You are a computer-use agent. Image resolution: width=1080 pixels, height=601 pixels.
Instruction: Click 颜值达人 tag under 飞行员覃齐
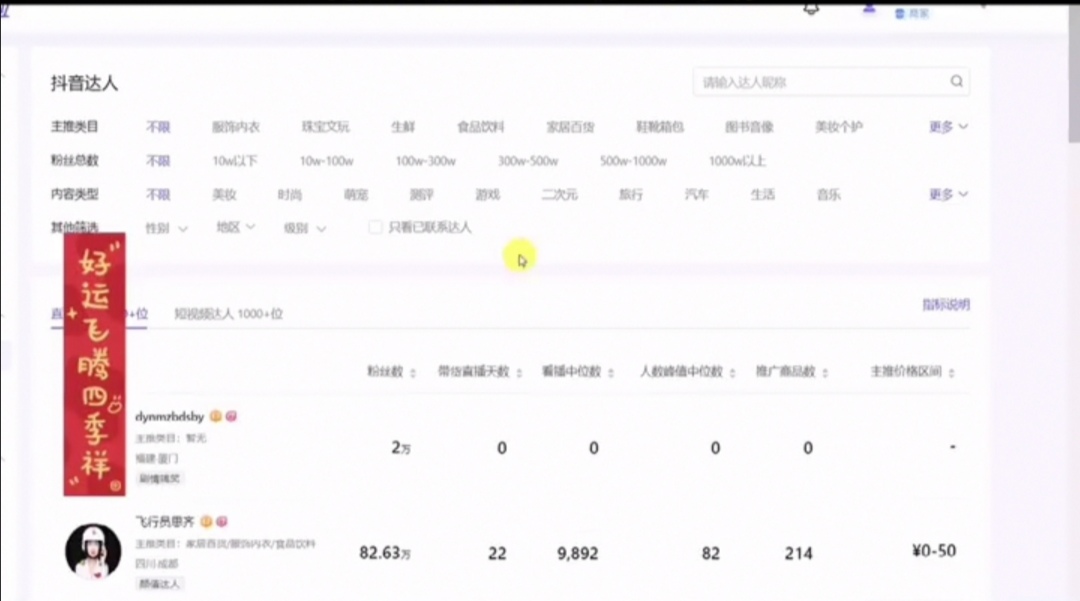pyautogui.click(x=159, y=584)
